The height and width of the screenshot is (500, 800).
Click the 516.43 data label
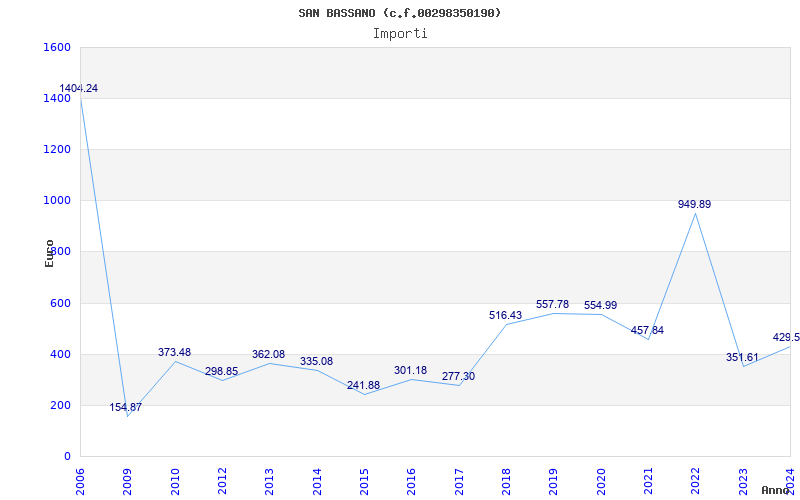[506, 315]
